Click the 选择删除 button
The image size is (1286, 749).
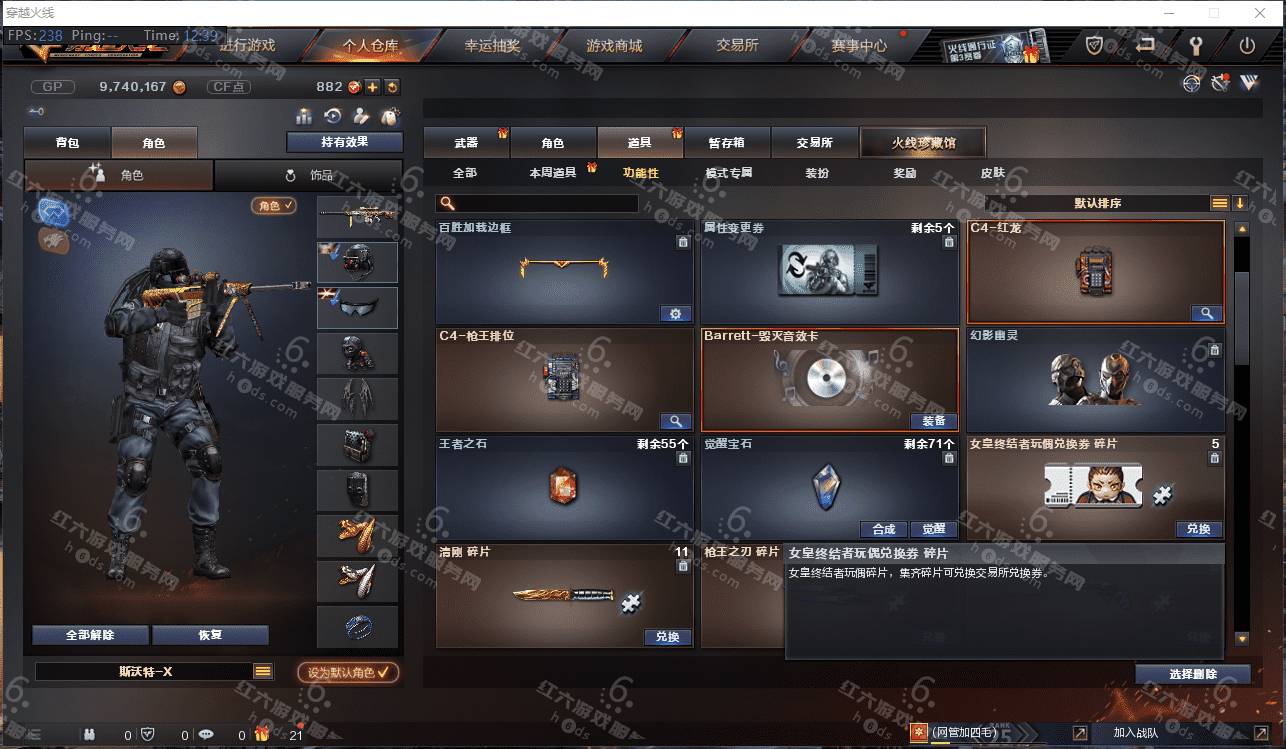(1192, 674)
